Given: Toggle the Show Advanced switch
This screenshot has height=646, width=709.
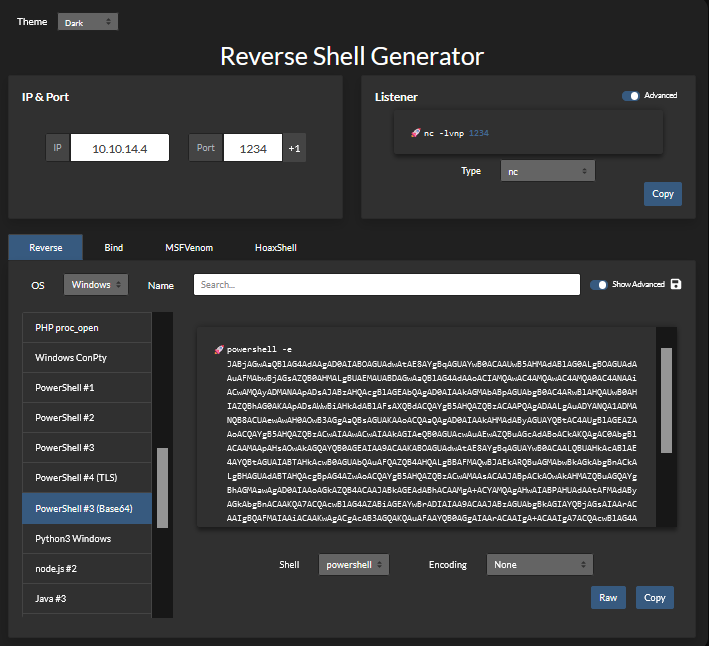Looking at the screenshot, I should click(x=598, y=284).
